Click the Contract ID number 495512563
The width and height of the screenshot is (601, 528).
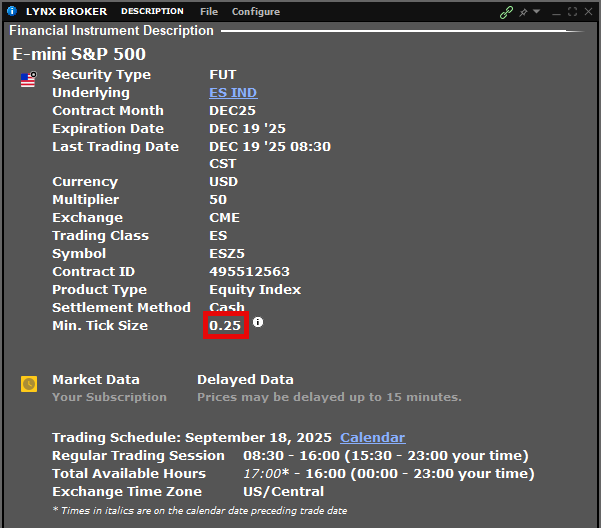(x=249, y=272)
